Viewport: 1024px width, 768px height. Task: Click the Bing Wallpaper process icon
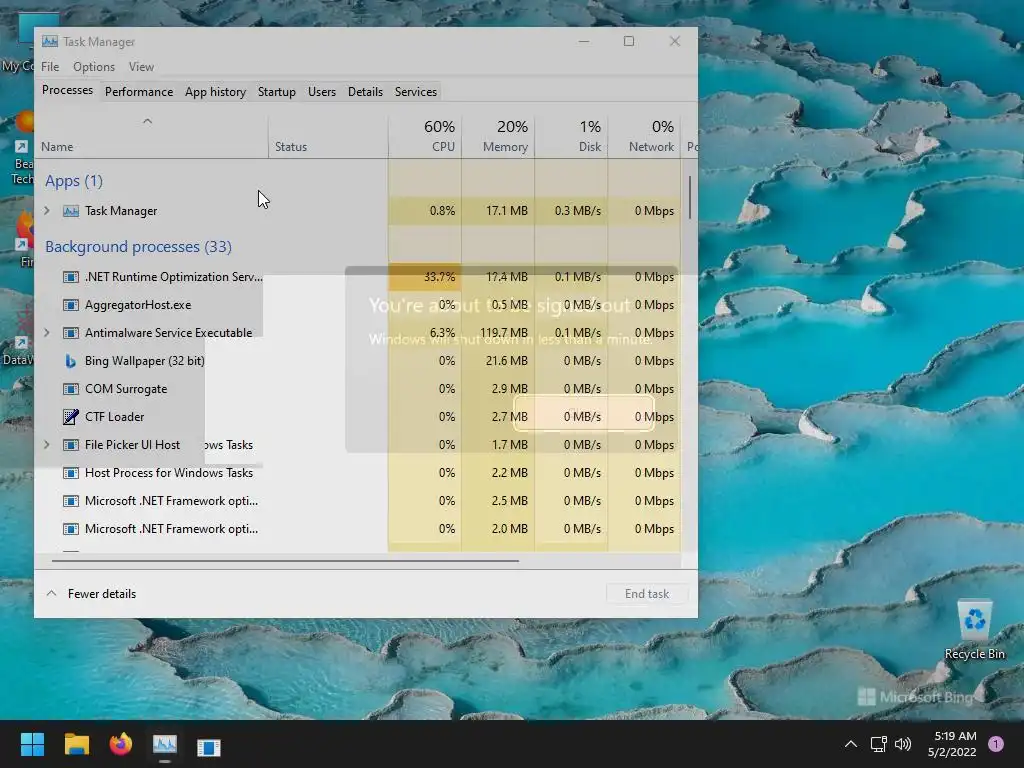click(x=71, y=360)
